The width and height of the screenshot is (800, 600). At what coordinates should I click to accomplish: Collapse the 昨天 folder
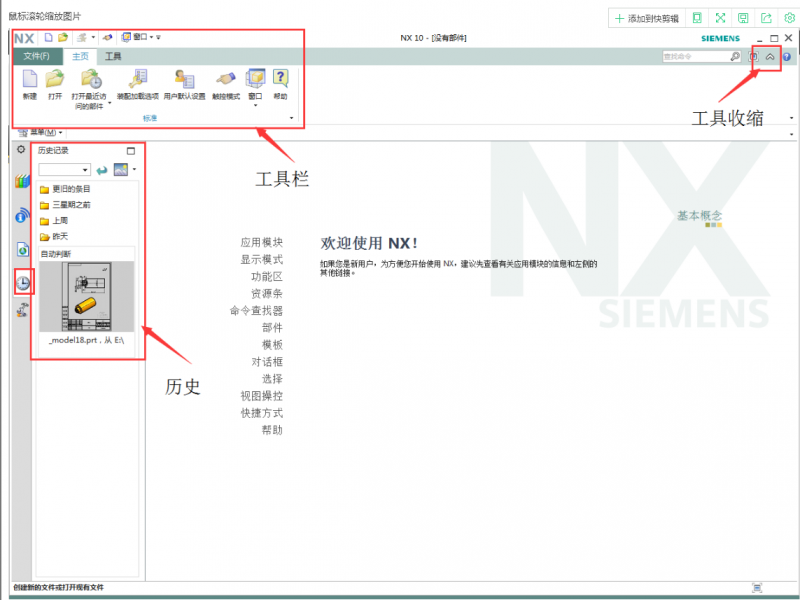click(54, 237)
